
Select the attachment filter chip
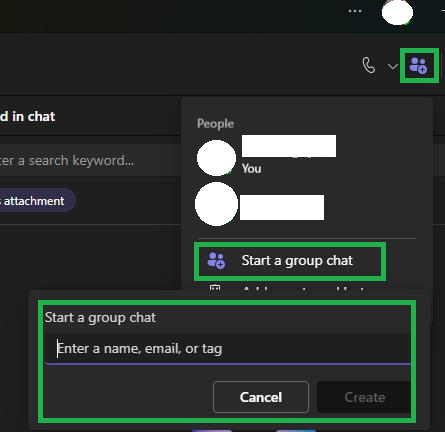pos(37,201)
